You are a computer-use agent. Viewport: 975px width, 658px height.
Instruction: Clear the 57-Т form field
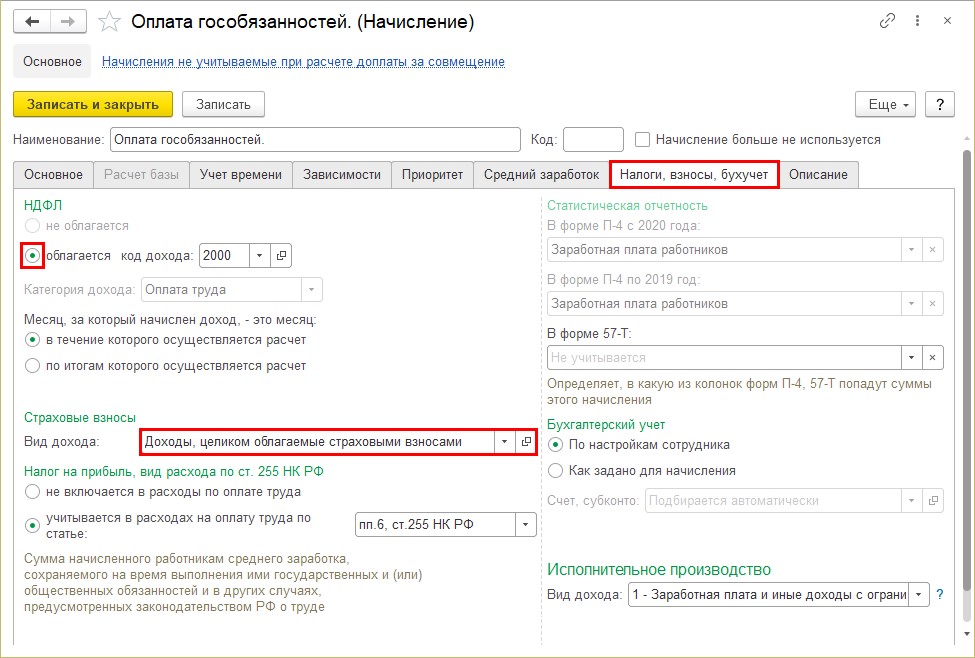pos(932,358)
